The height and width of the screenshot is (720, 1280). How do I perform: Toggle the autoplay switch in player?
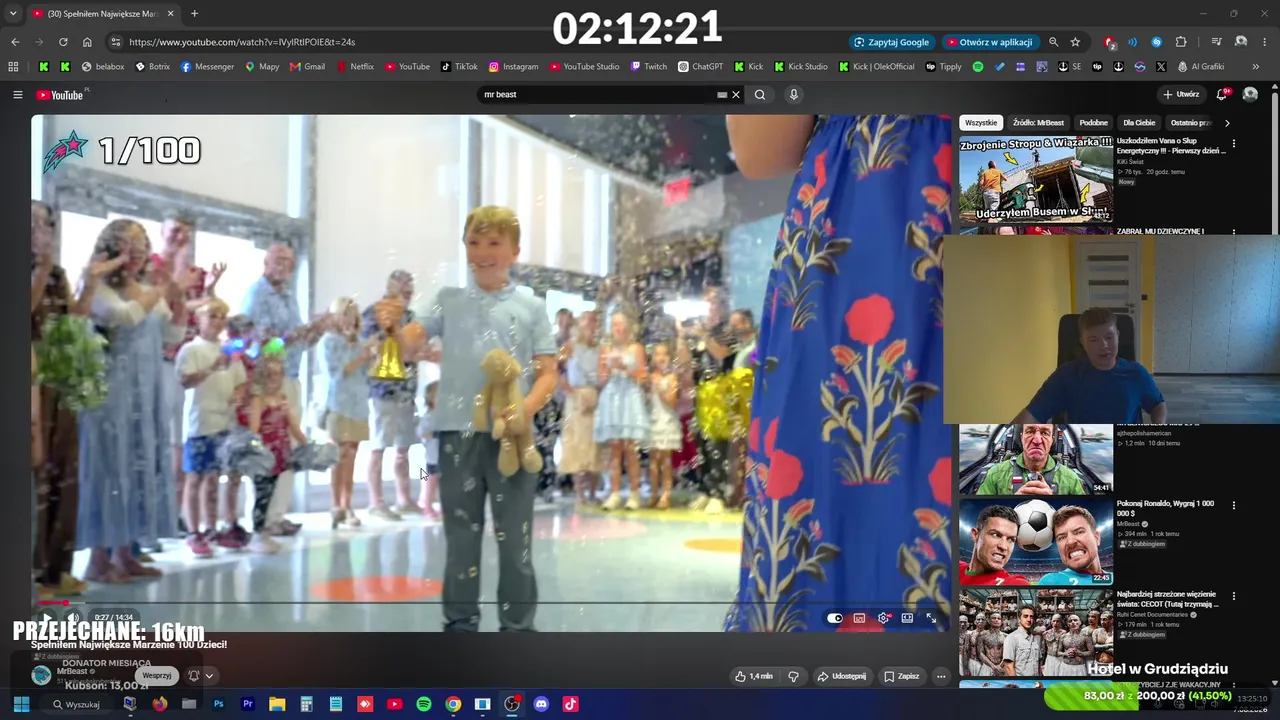click(835, 618)
